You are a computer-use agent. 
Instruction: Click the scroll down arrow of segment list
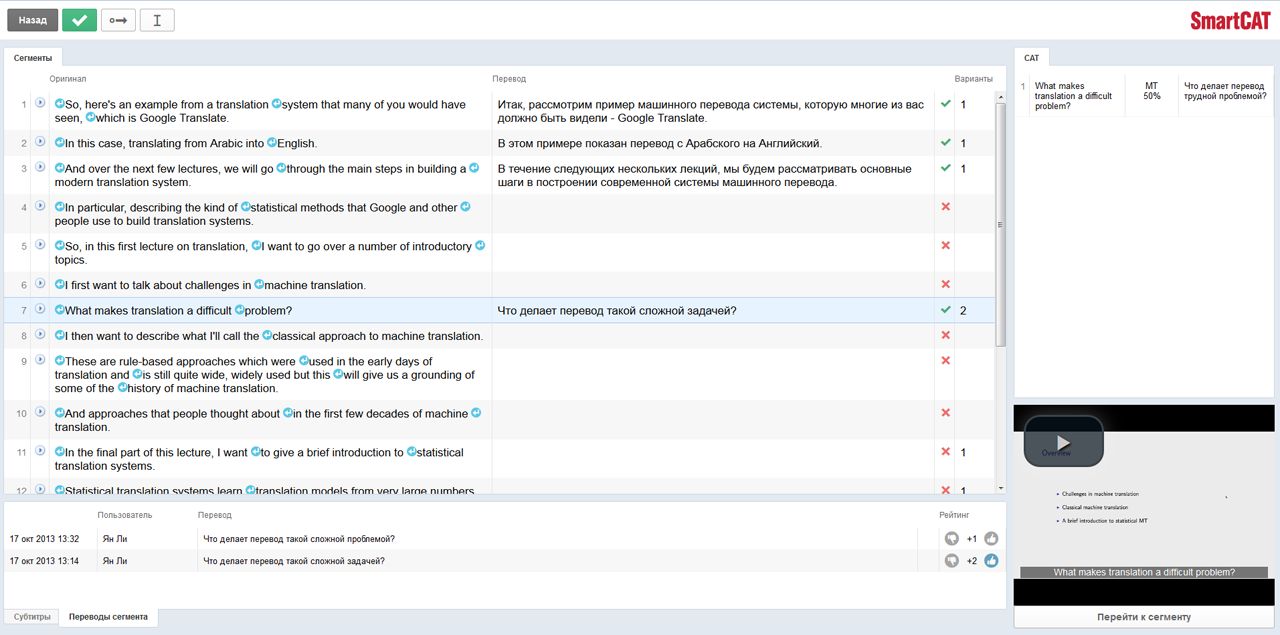click(1001, 488)
